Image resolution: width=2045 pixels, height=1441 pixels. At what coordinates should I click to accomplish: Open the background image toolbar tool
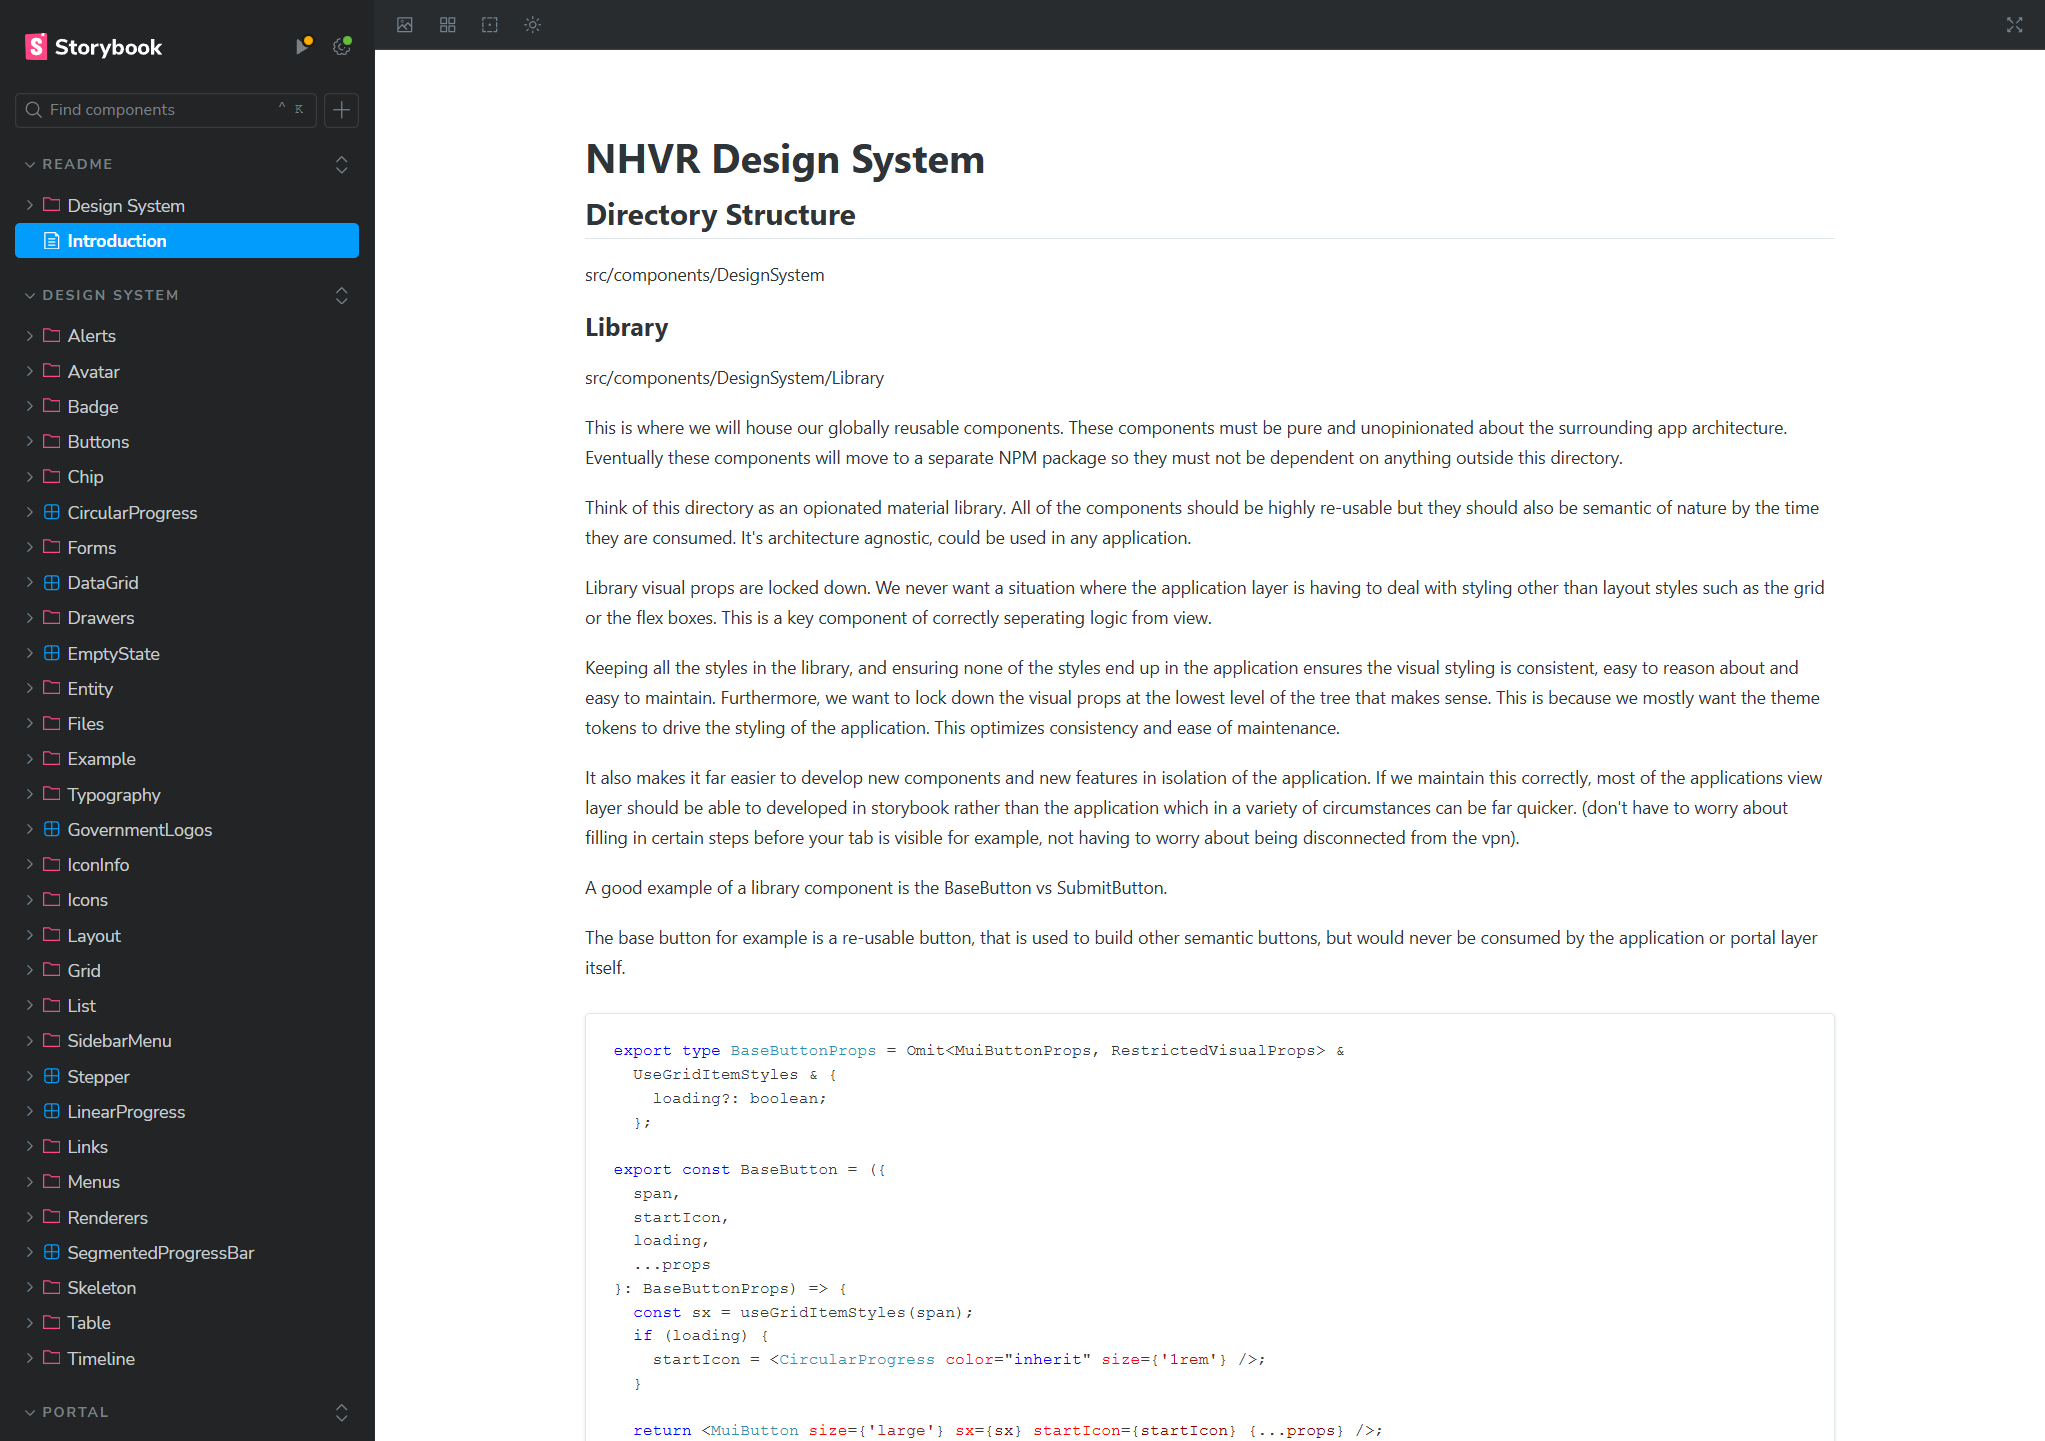coord(405,25)
